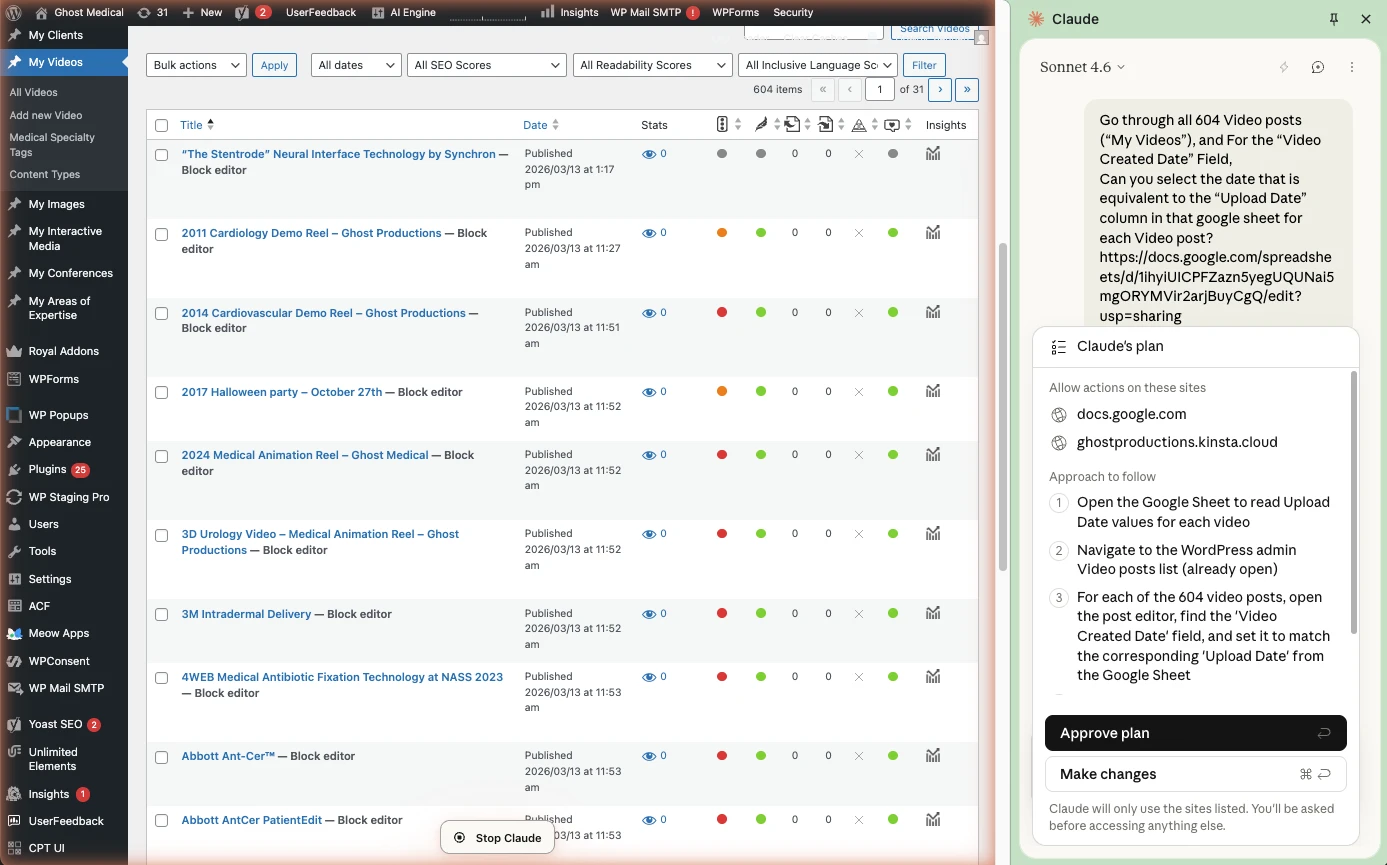The height and width of the screenshot is (865, 1387).
Task: Check the select-all checkbox in the table header
Action: (161, 125)
